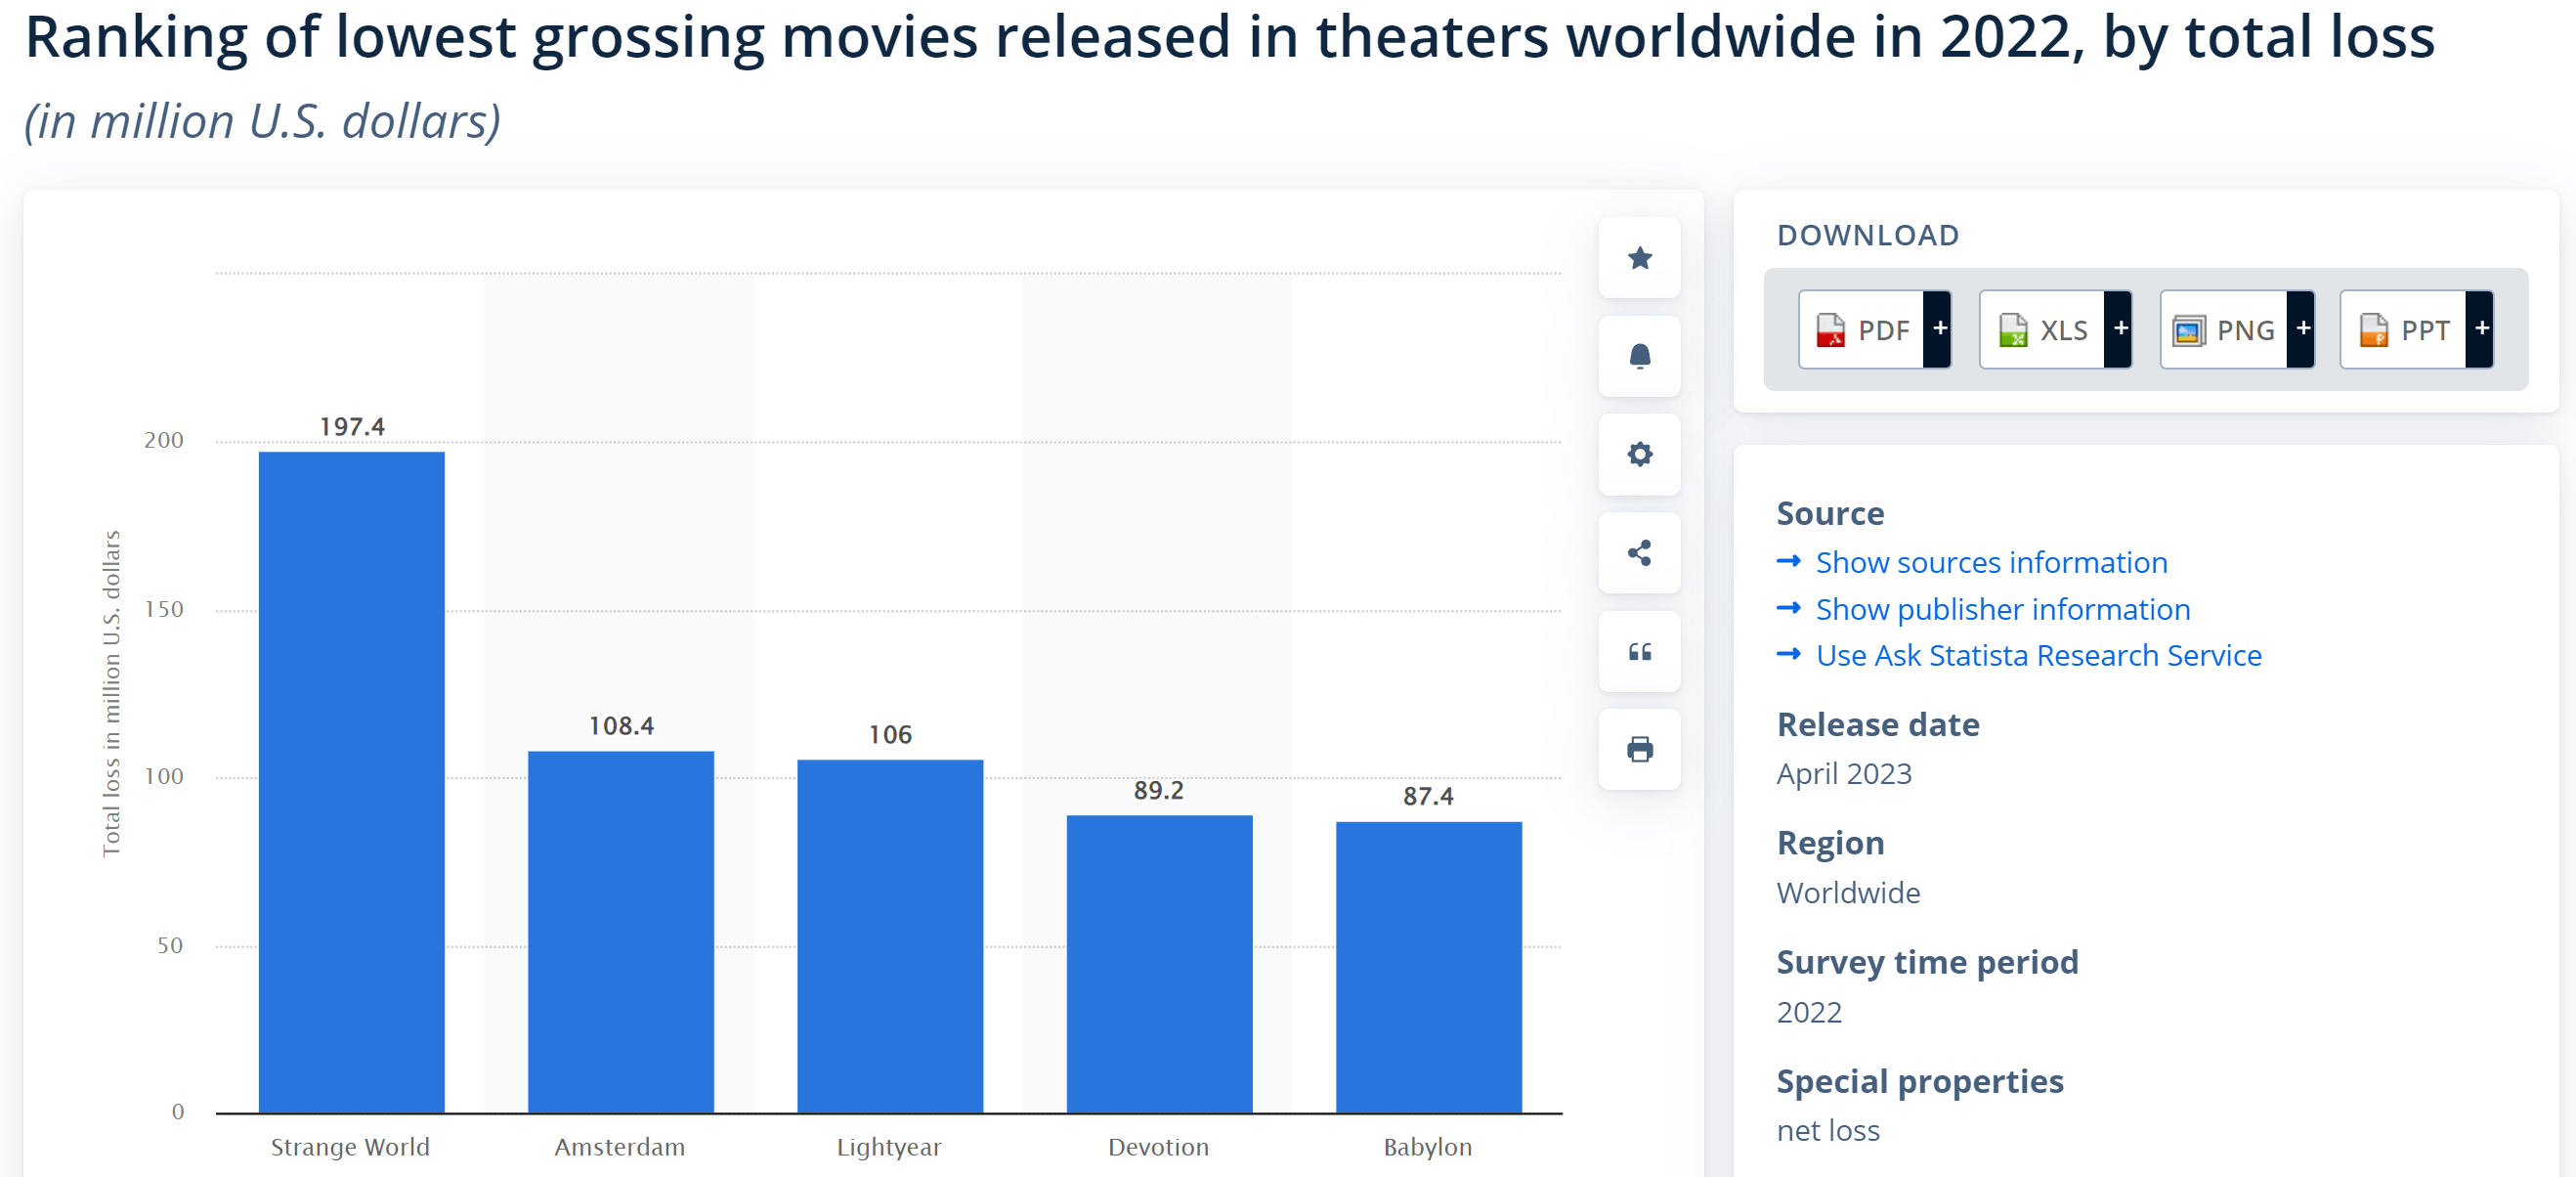Image resolution: width=2576 pixels, height=1177 pixels.
Task: Click the print icon
Action: (x=1639, y=749)
